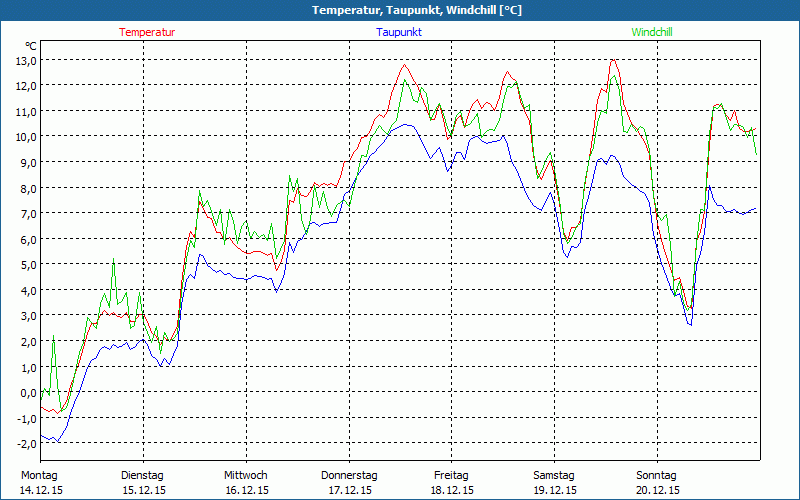Click the 12,0 y-axis value
This screenshot has height=500, width=800.
(x=26, y=86)
